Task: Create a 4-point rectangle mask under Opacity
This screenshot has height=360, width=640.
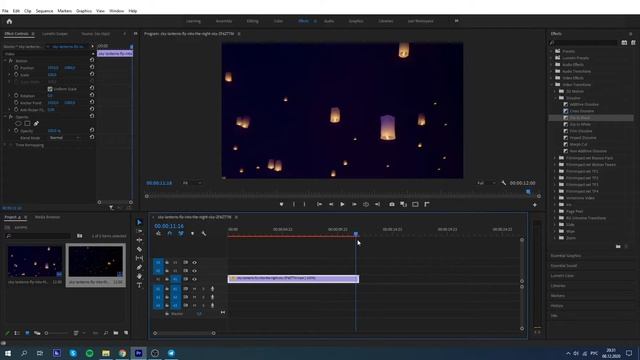Action: [x=27, y=123]
